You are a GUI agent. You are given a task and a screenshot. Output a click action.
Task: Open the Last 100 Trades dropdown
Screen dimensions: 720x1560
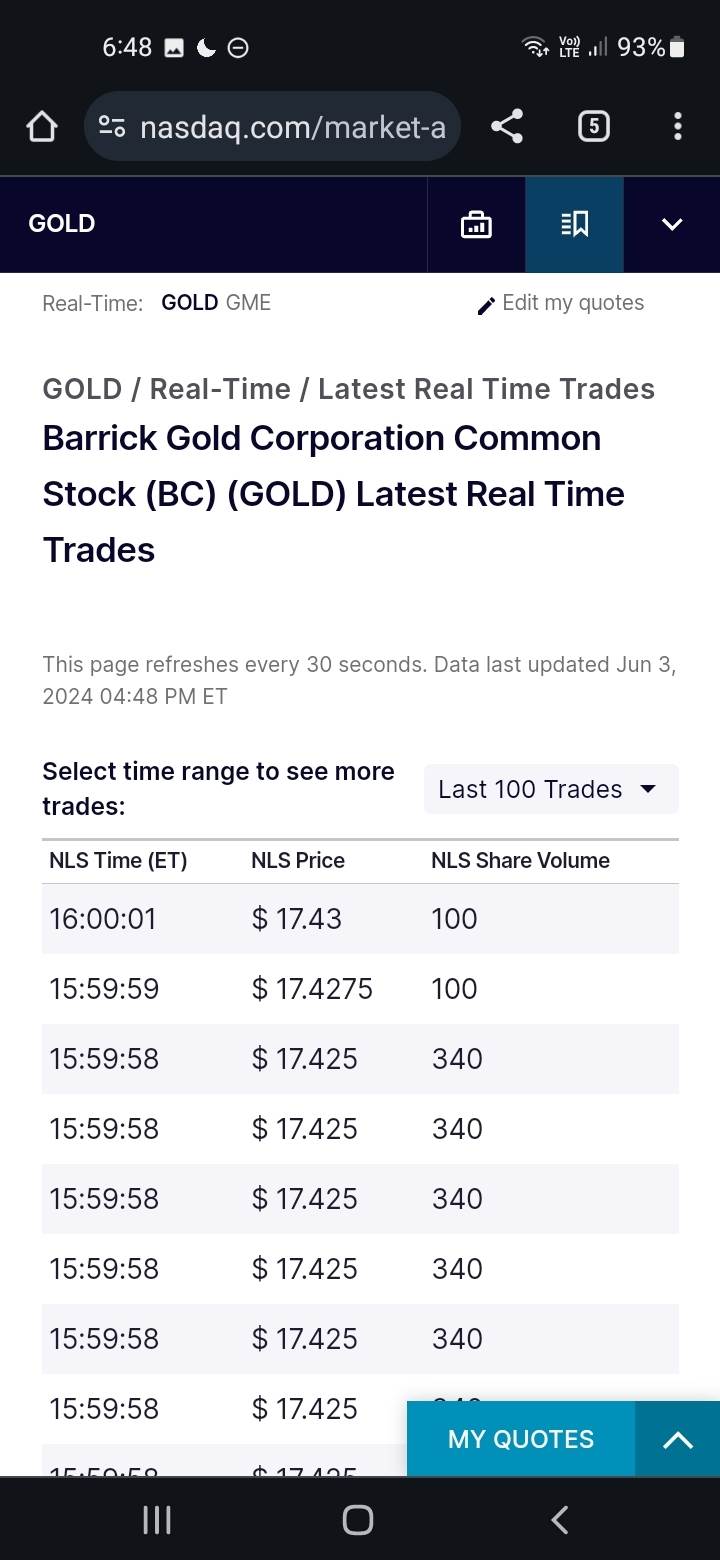click(x=551, y=789)
